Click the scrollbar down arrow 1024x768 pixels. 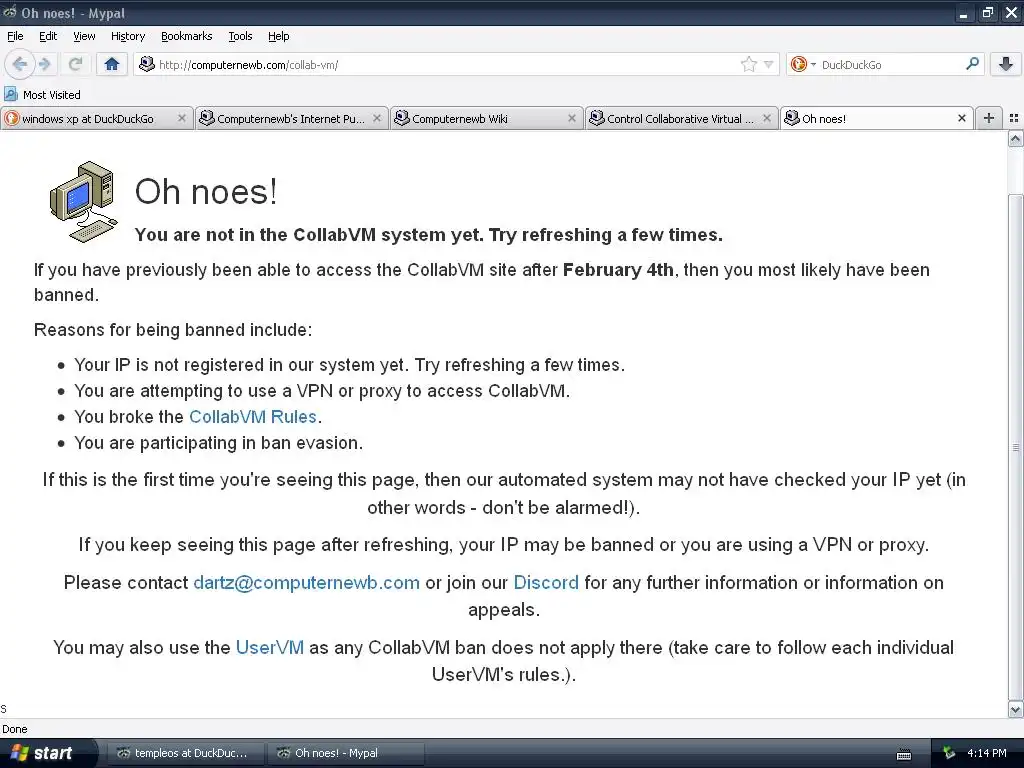click(1016, 709)
